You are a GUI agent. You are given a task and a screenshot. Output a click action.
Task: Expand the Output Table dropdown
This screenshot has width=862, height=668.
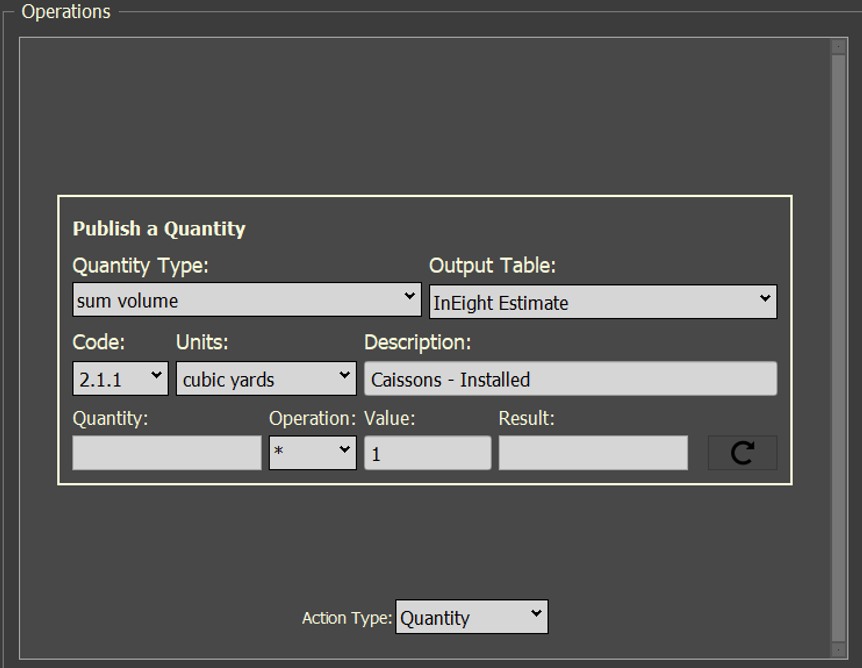602,302
